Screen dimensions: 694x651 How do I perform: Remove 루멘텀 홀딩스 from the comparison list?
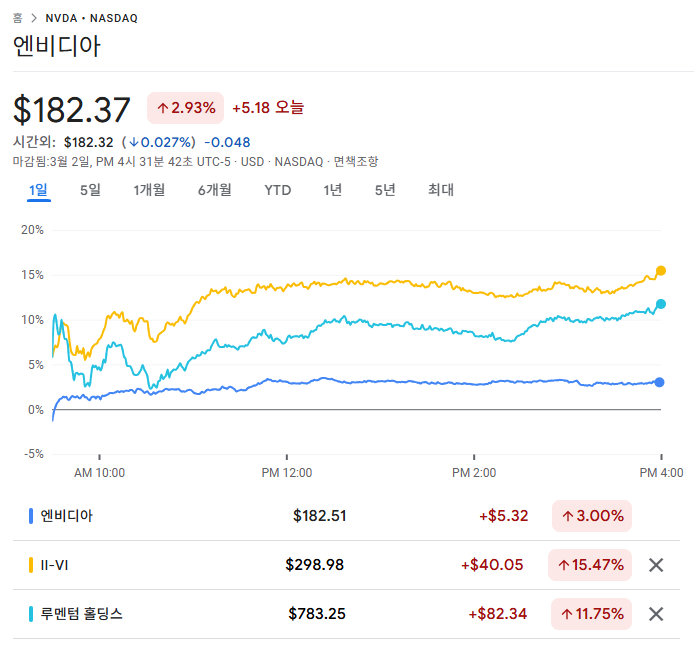coord(656,614)
